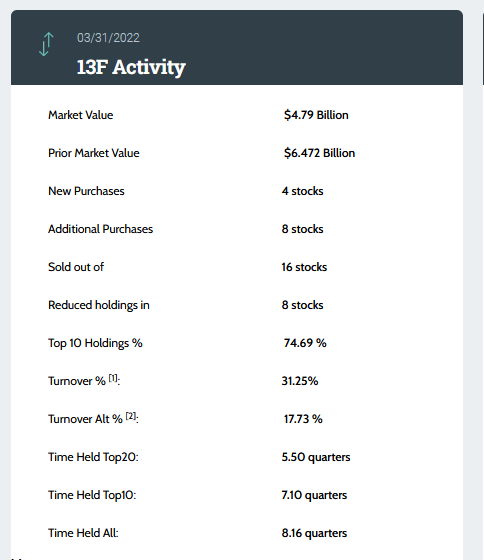Click the Reduced holdings in label
This screenshot has width=484, height=560.
99,305
